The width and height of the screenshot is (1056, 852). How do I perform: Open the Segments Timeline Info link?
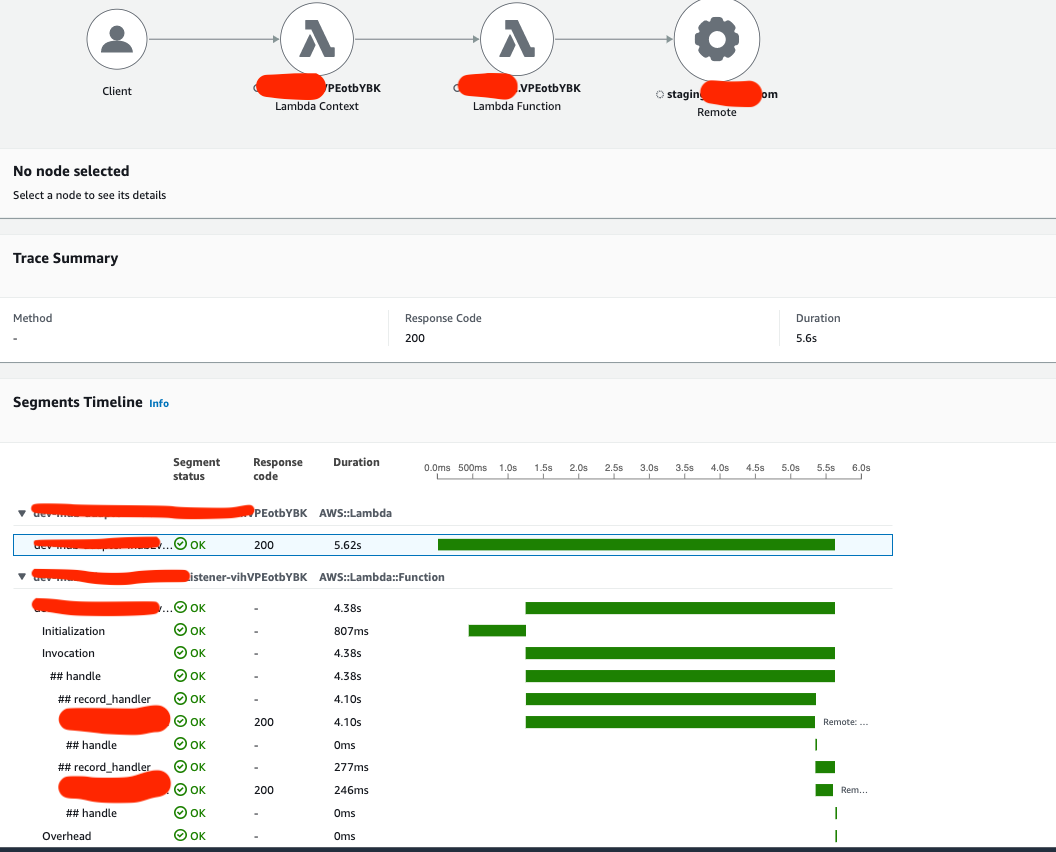click(x=159, y=403)
